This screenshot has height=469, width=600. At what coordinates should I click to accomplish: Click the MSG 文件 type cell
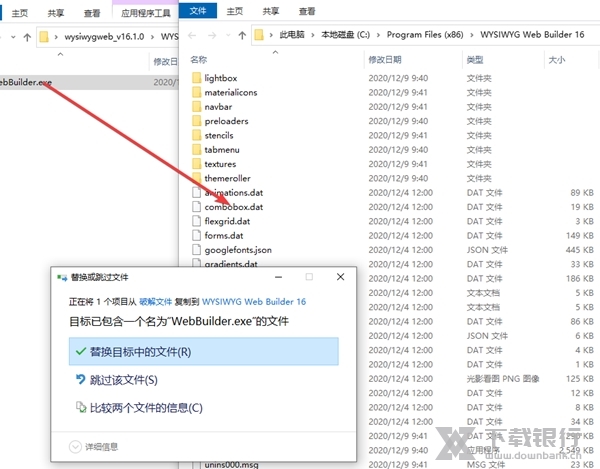click(486, 464)
